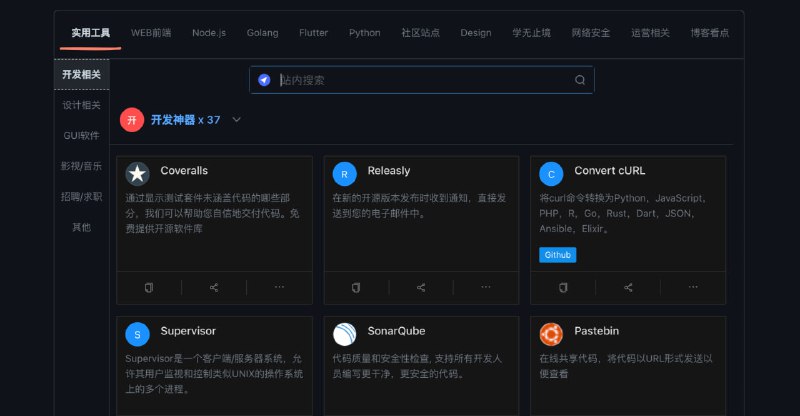
Task: Click the Supervisor S avatar icon
Action: pyautogui.click(x=137, y=334)
